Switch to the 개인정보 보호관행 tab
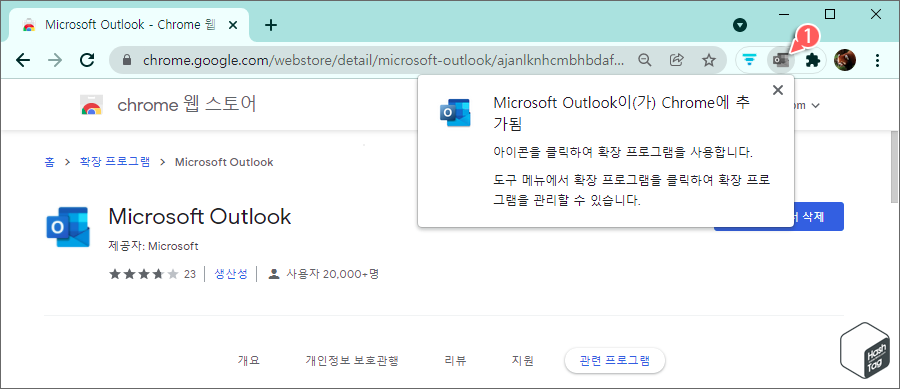The image size is (900, 389). pos(352,361)
